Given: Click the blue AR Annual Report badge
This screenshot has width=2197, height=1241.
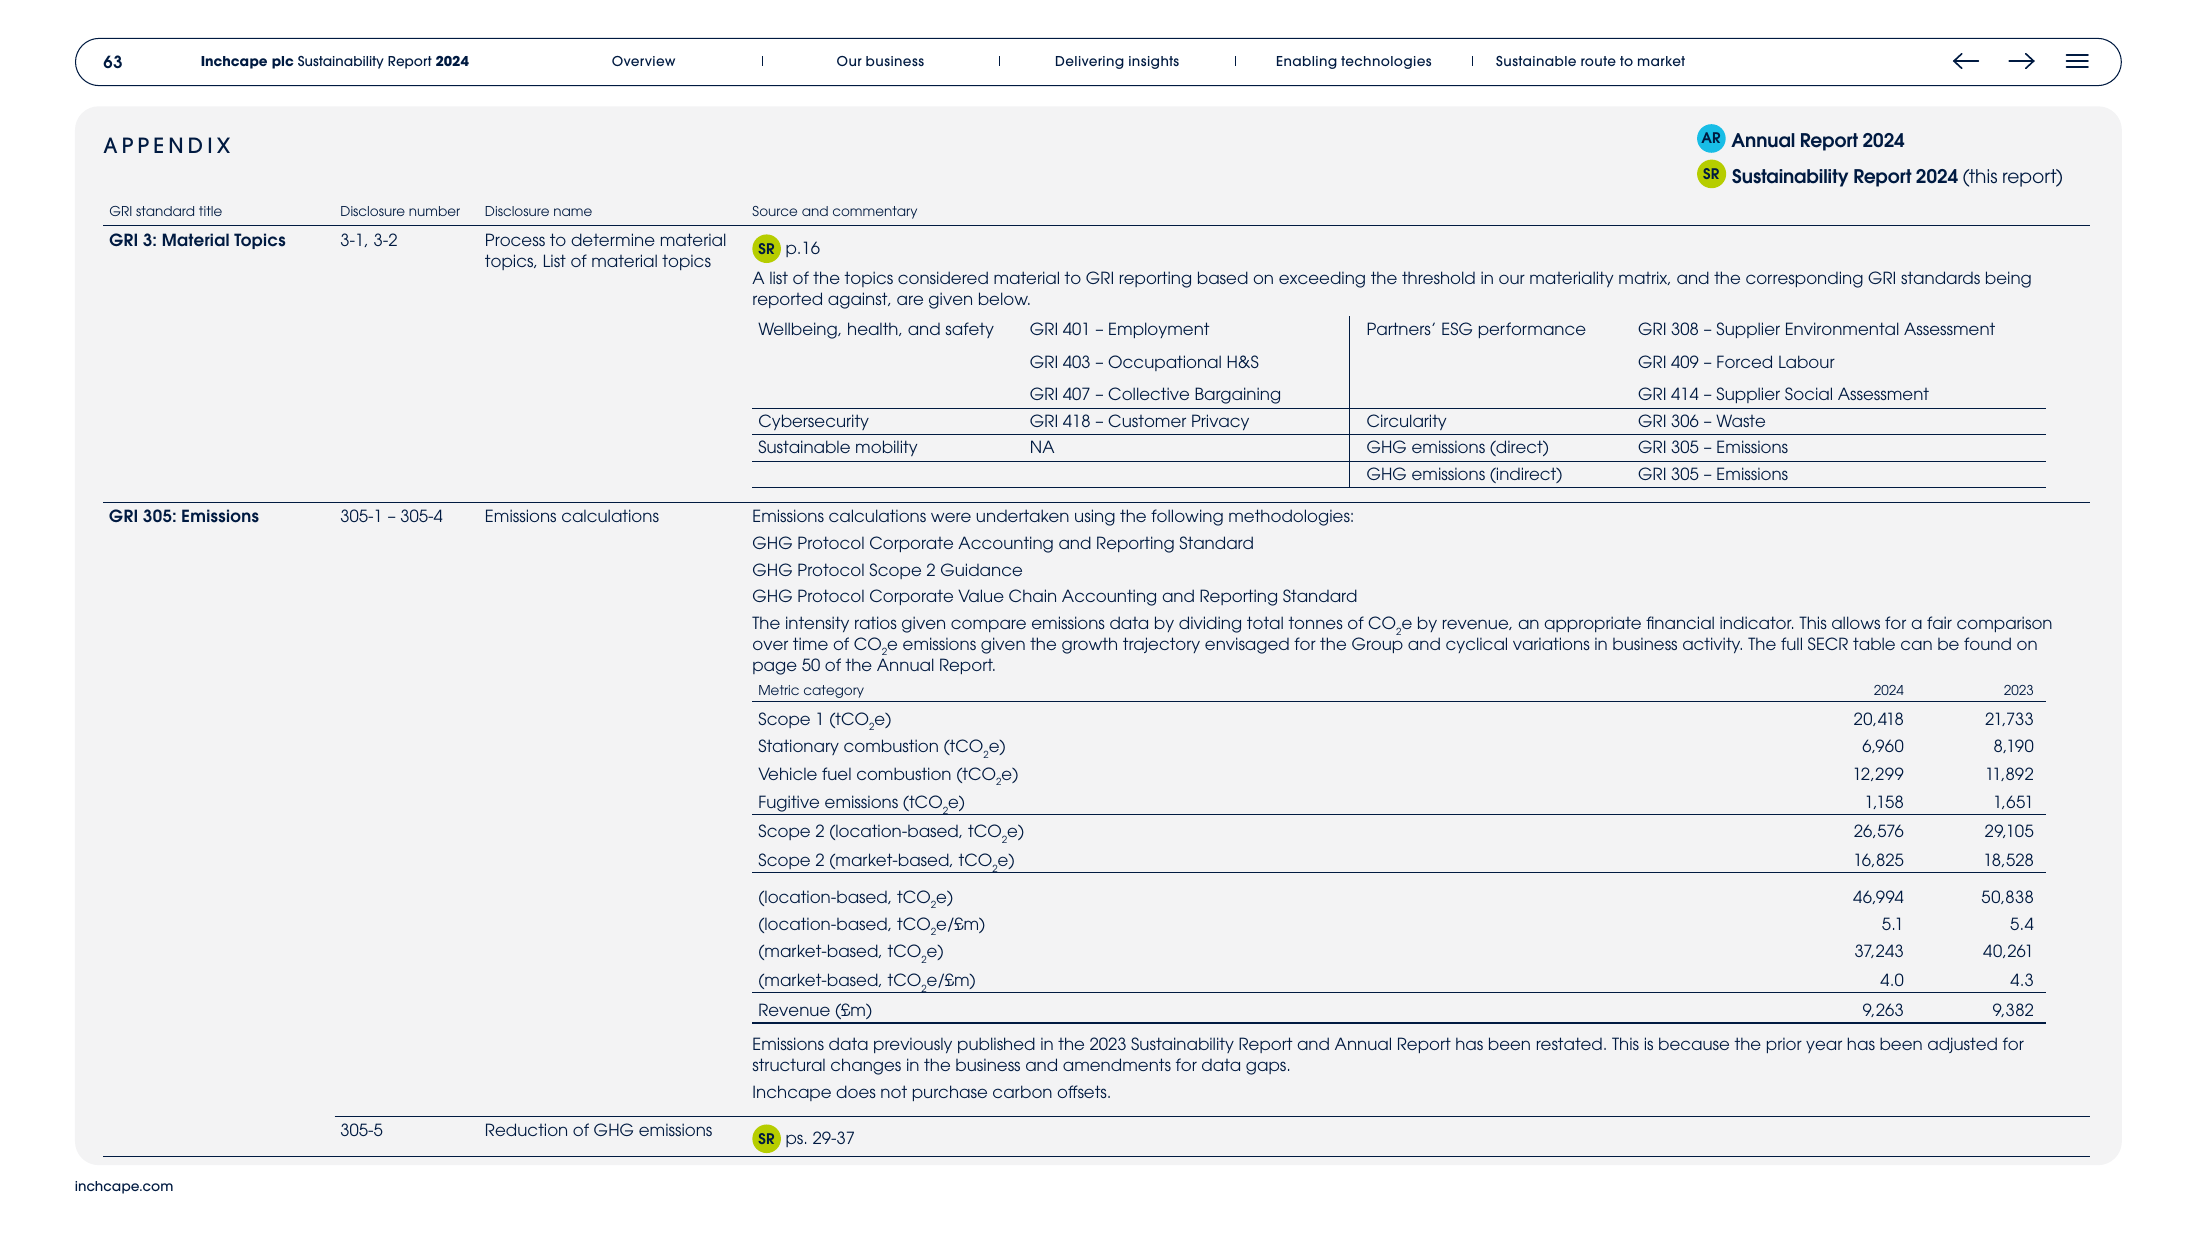Looking at the screenshot, I should point(1711,138).
